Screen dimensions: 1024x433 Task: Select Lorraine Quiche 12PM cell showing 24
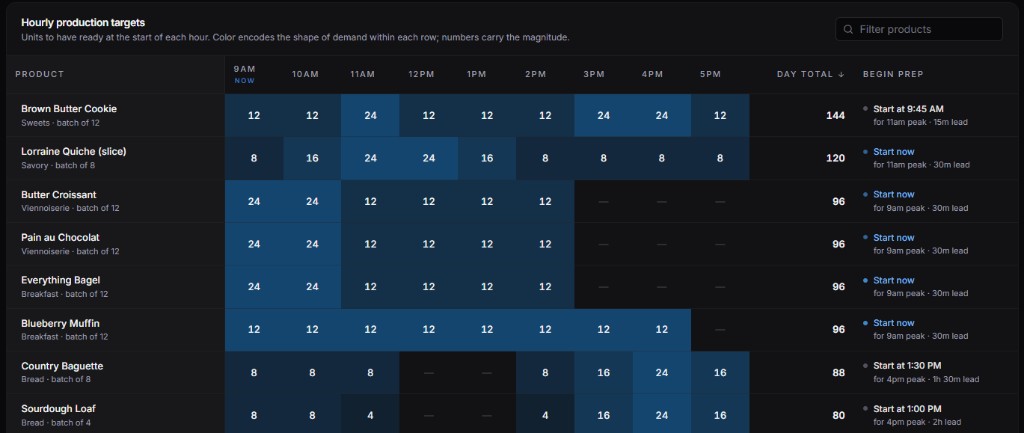(428, 158)
